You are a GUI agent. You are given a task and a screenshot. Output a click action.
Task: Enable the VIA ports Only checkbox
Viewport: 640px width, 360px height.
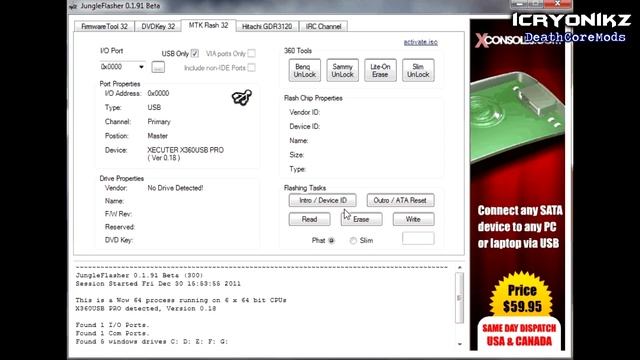tap(251, 53)
